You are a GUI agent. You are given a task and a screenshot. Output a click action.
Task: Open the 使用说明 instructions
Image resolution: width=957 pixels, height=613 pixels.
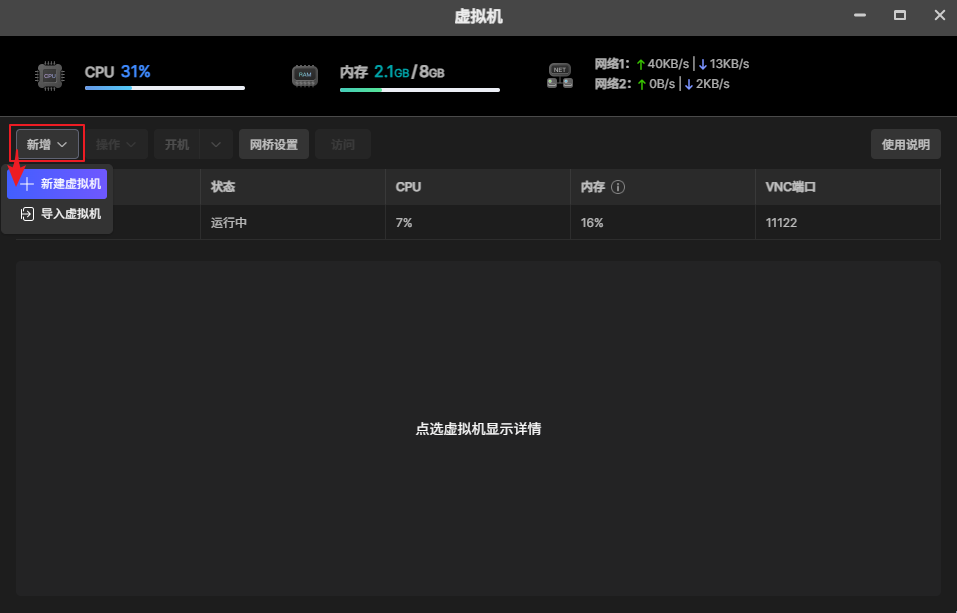(905, 144)
